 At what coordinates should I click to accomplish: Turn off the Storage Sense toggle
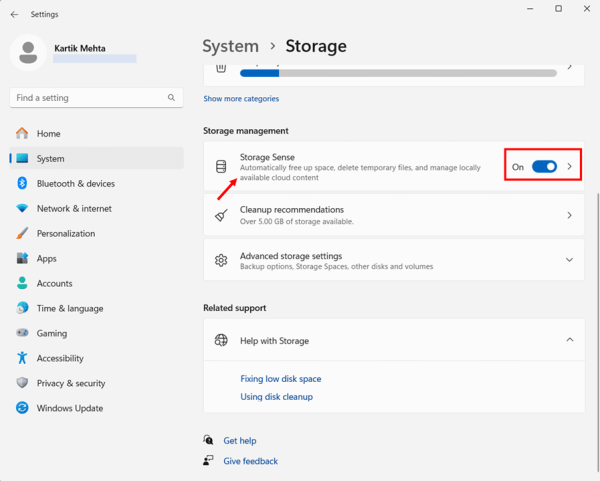(x=544, y=166)
